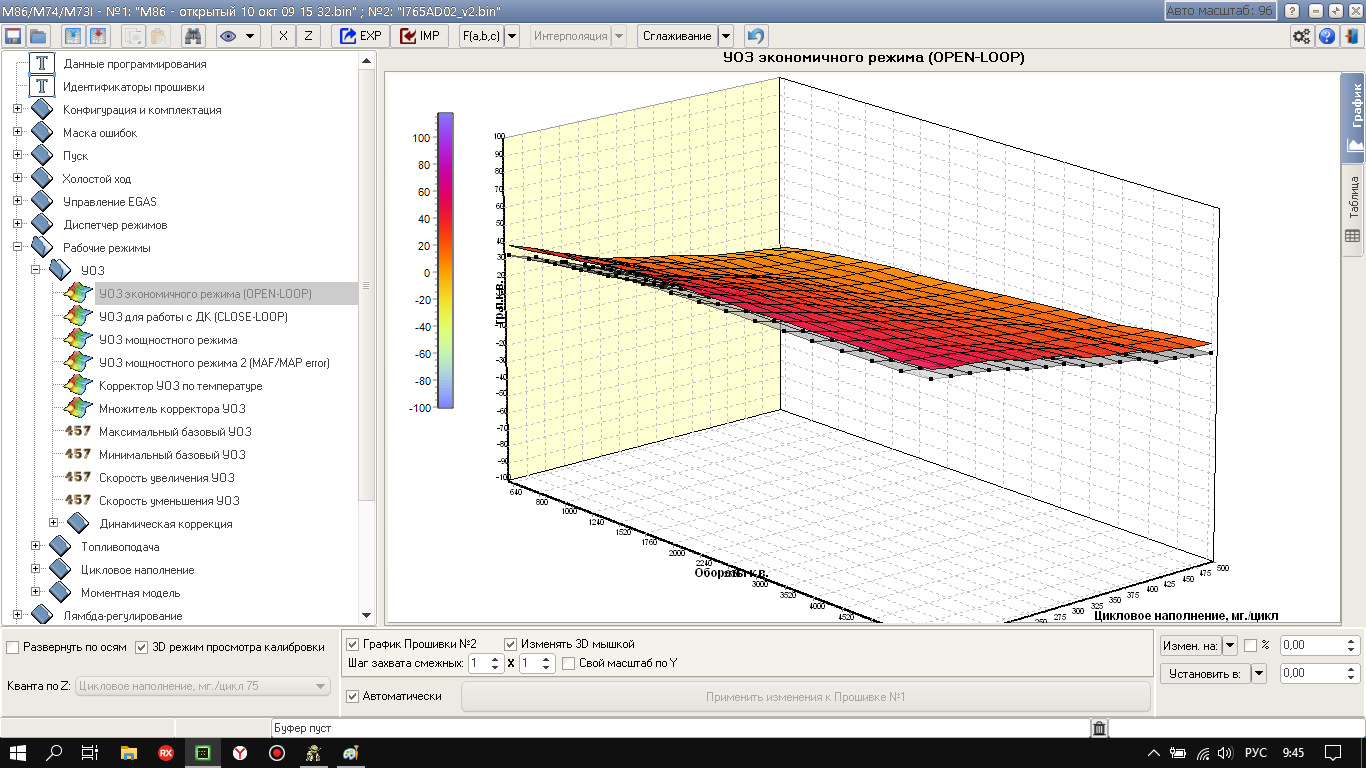Click the exit door icon
1366x768 pixels.
(1352, 36)
